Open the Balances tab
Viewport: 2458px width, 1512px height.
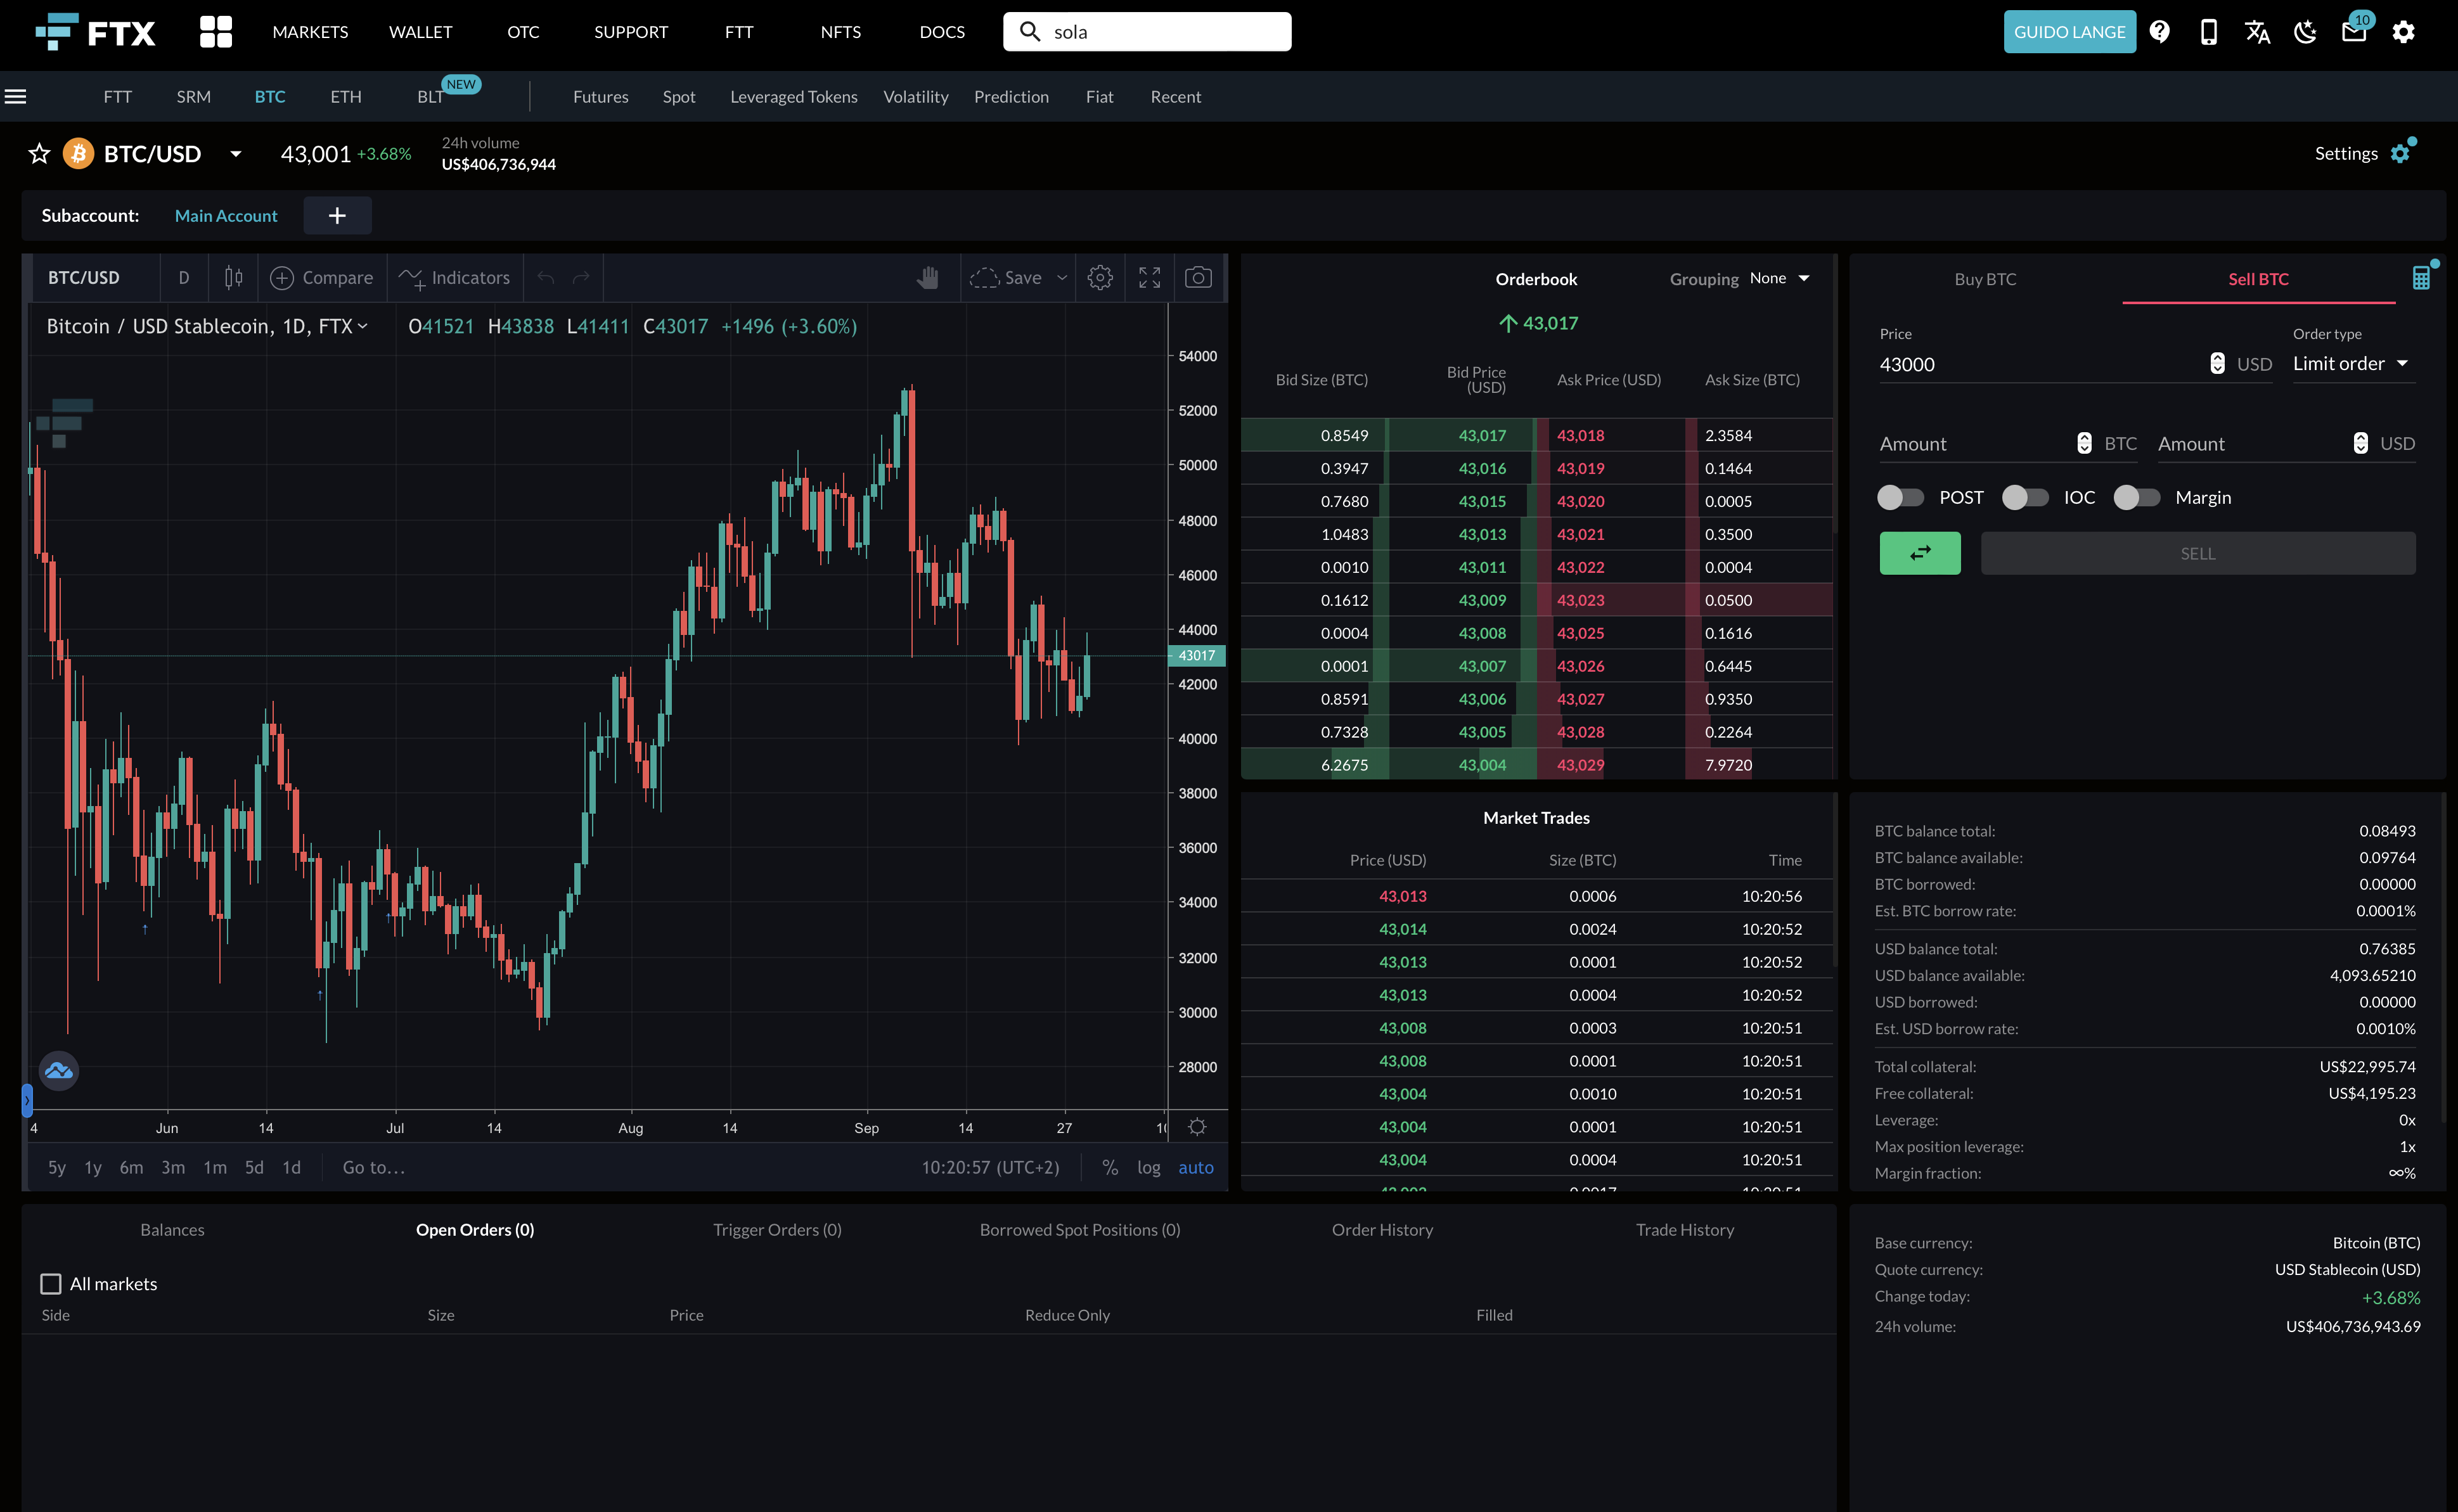coord(172,1229)
